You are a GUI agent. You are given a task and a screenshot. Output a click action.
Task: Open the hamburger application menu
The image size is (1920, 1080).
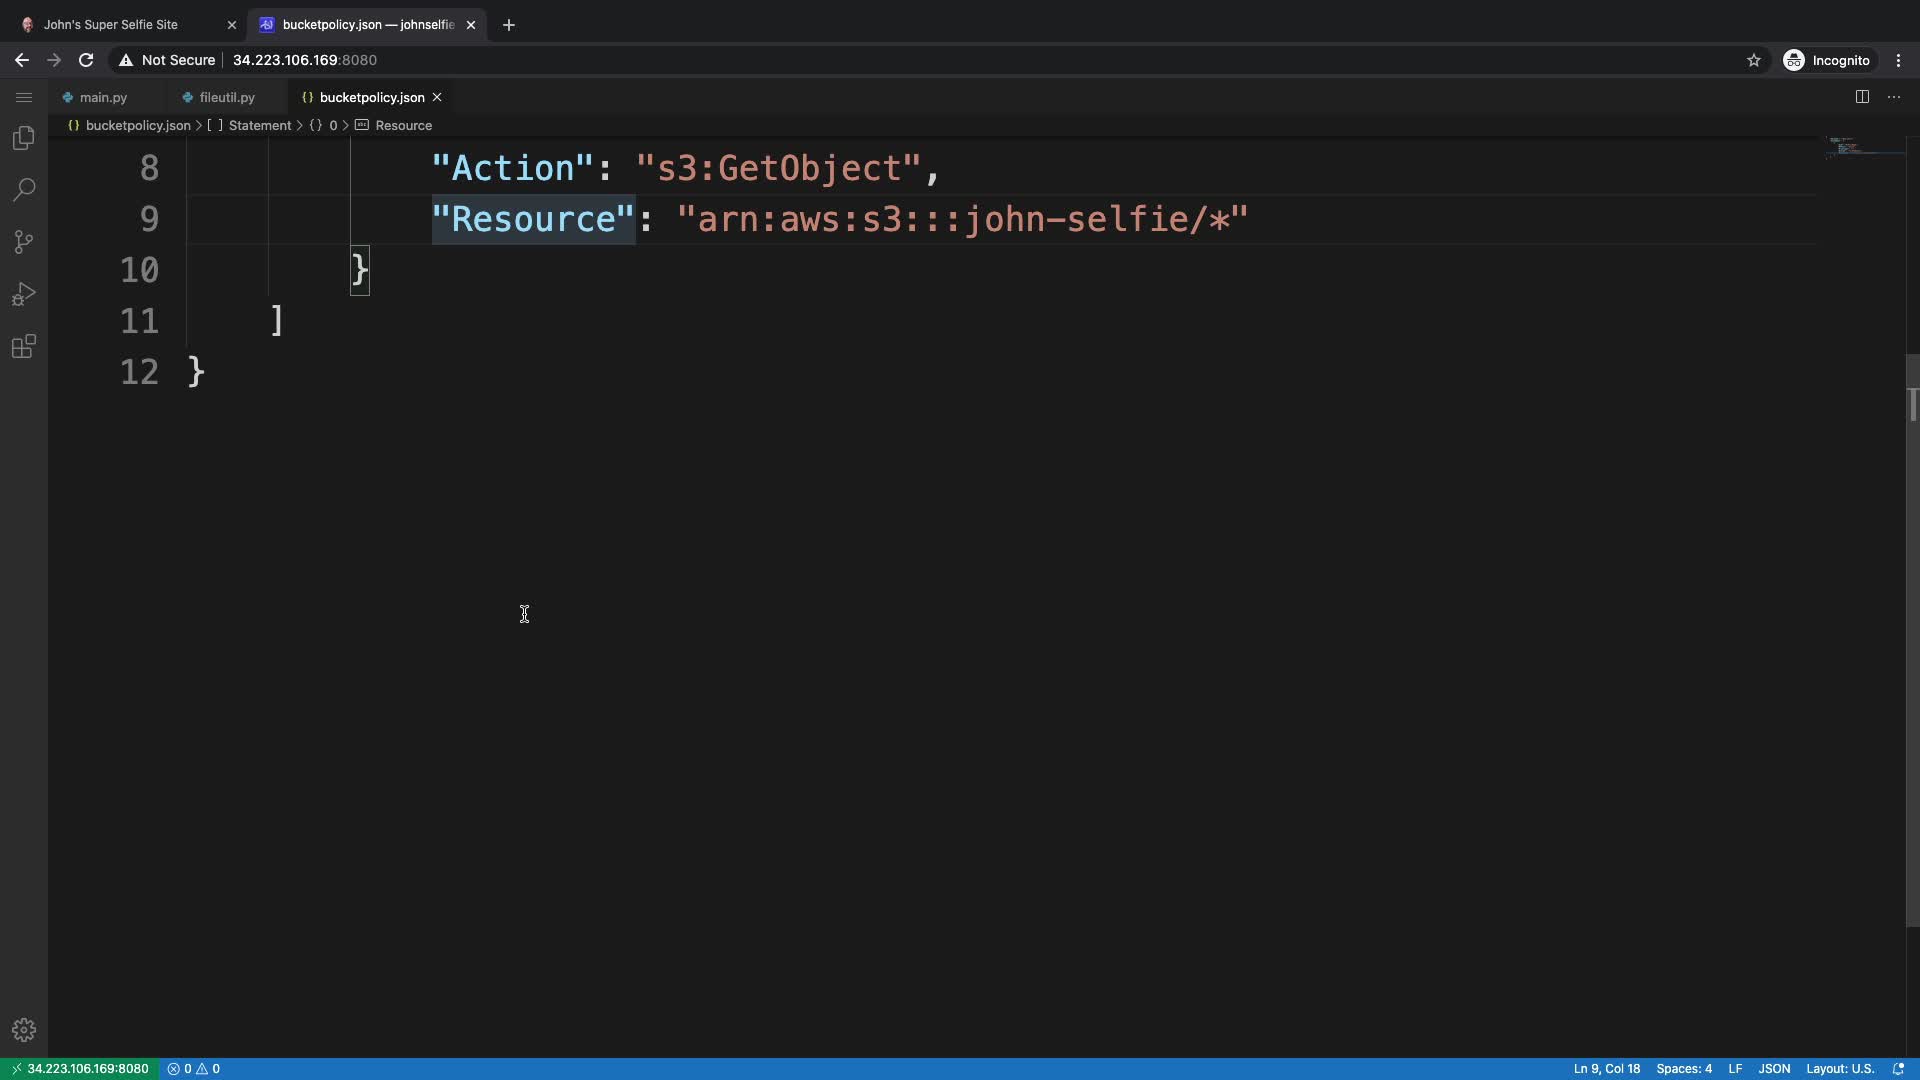pyautogui.click(x=24, y=97)
